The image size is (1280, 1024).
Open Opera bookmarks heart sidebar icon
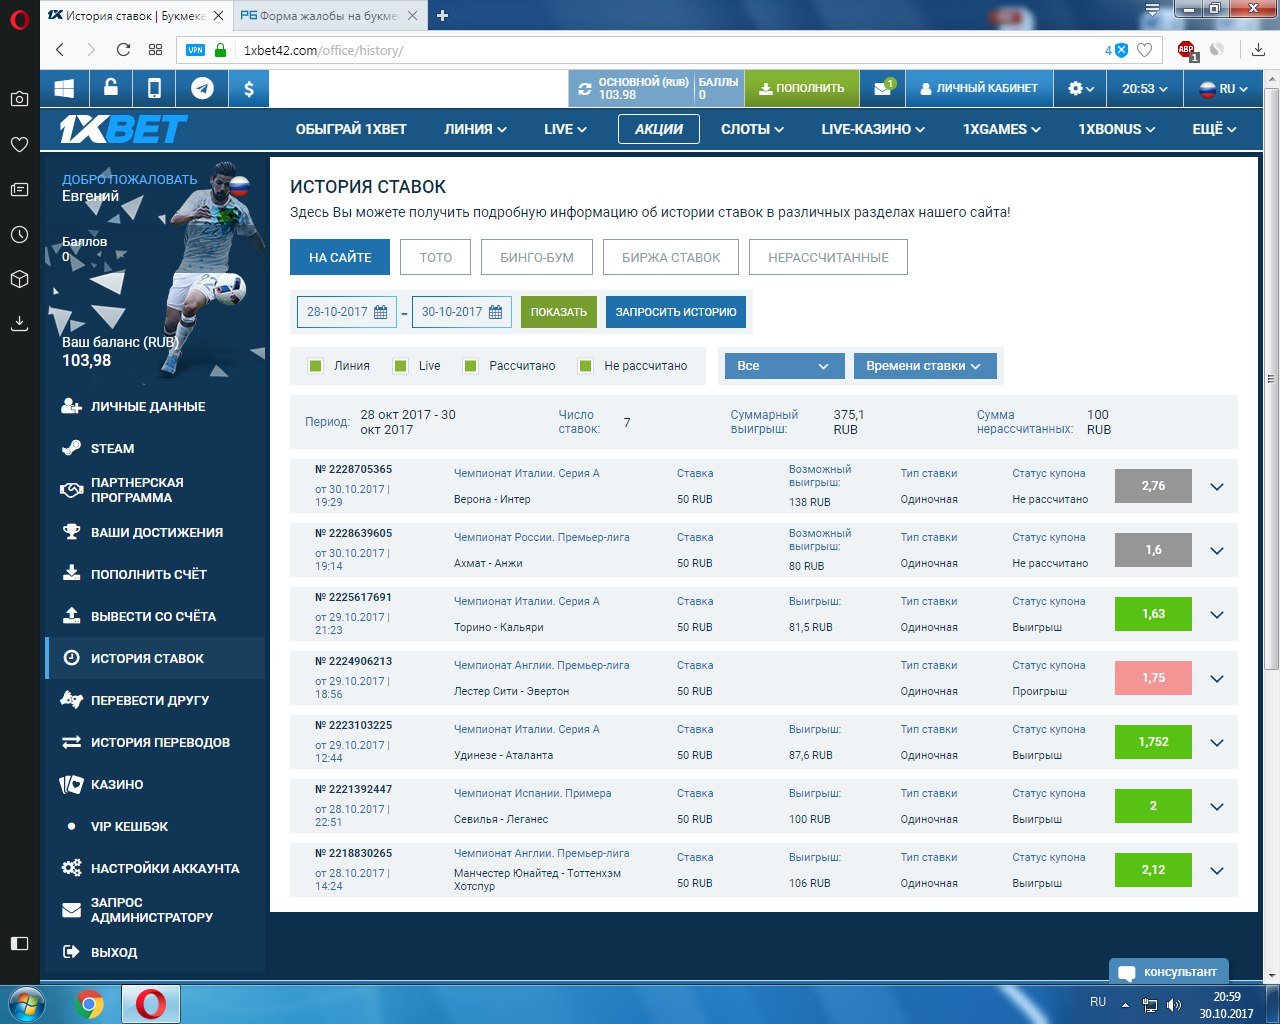(x=19, y=144)
